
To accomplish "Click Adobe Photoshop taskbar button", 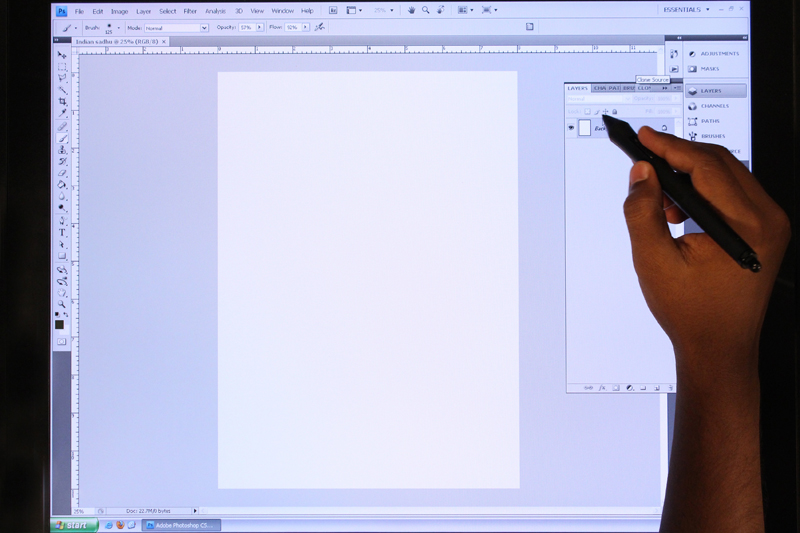I will [x=180, y=524].
